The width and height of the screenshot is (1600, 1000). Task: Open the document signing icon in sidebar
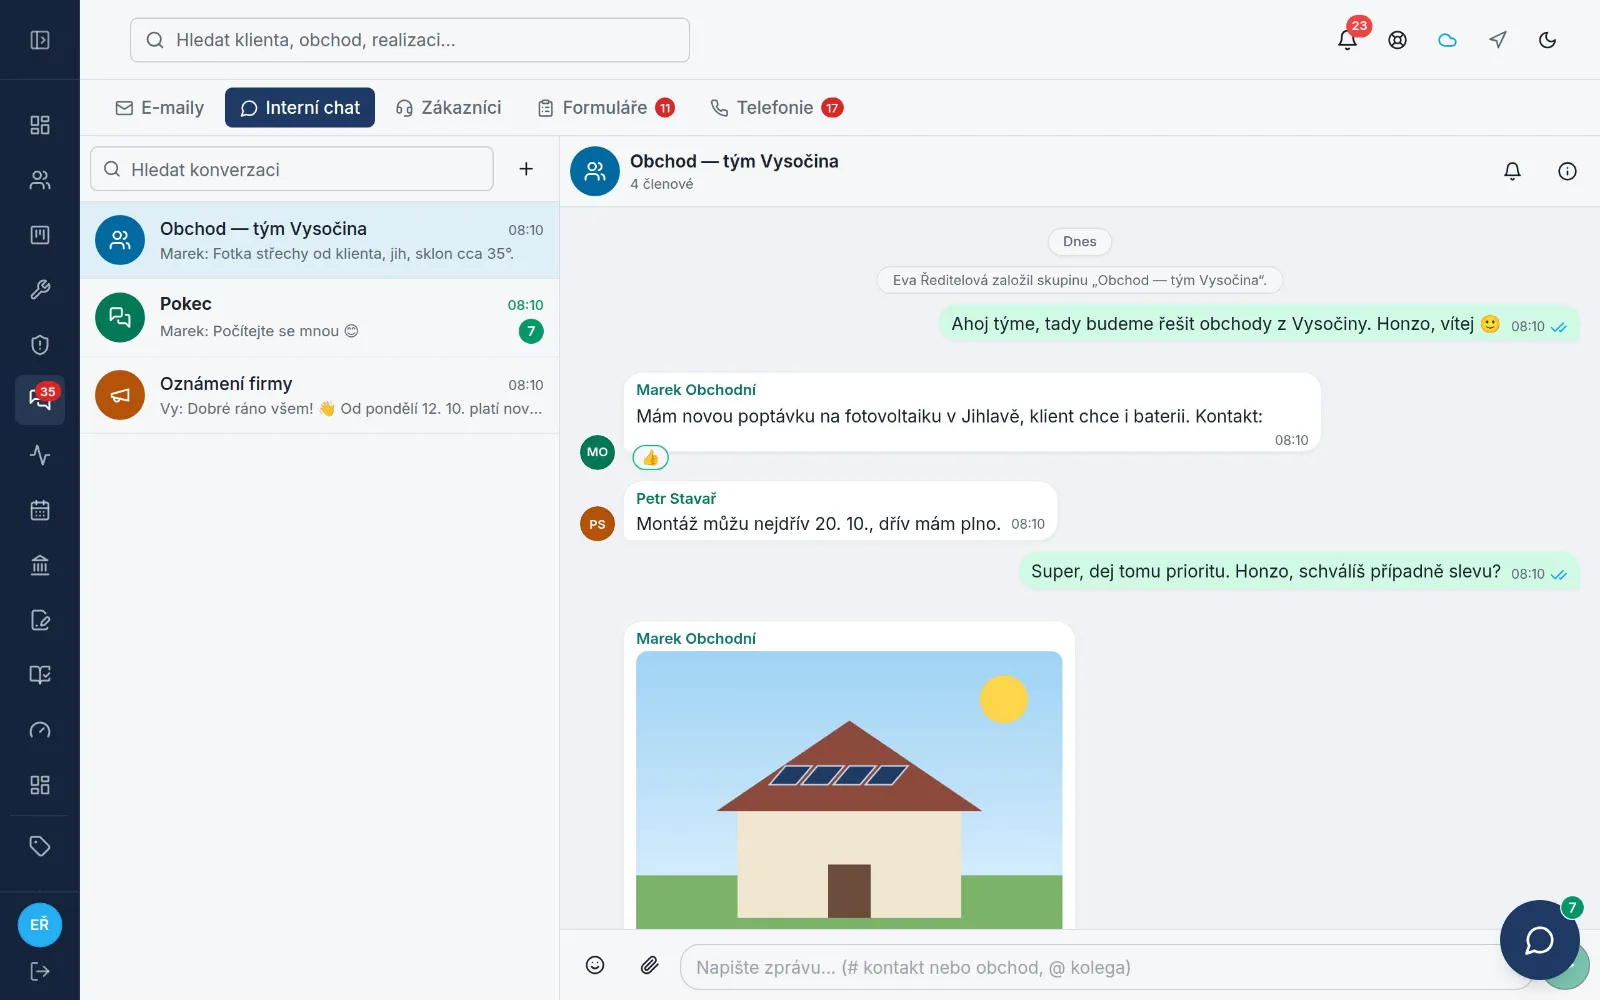pyautogui.click(x=40, y=620)
